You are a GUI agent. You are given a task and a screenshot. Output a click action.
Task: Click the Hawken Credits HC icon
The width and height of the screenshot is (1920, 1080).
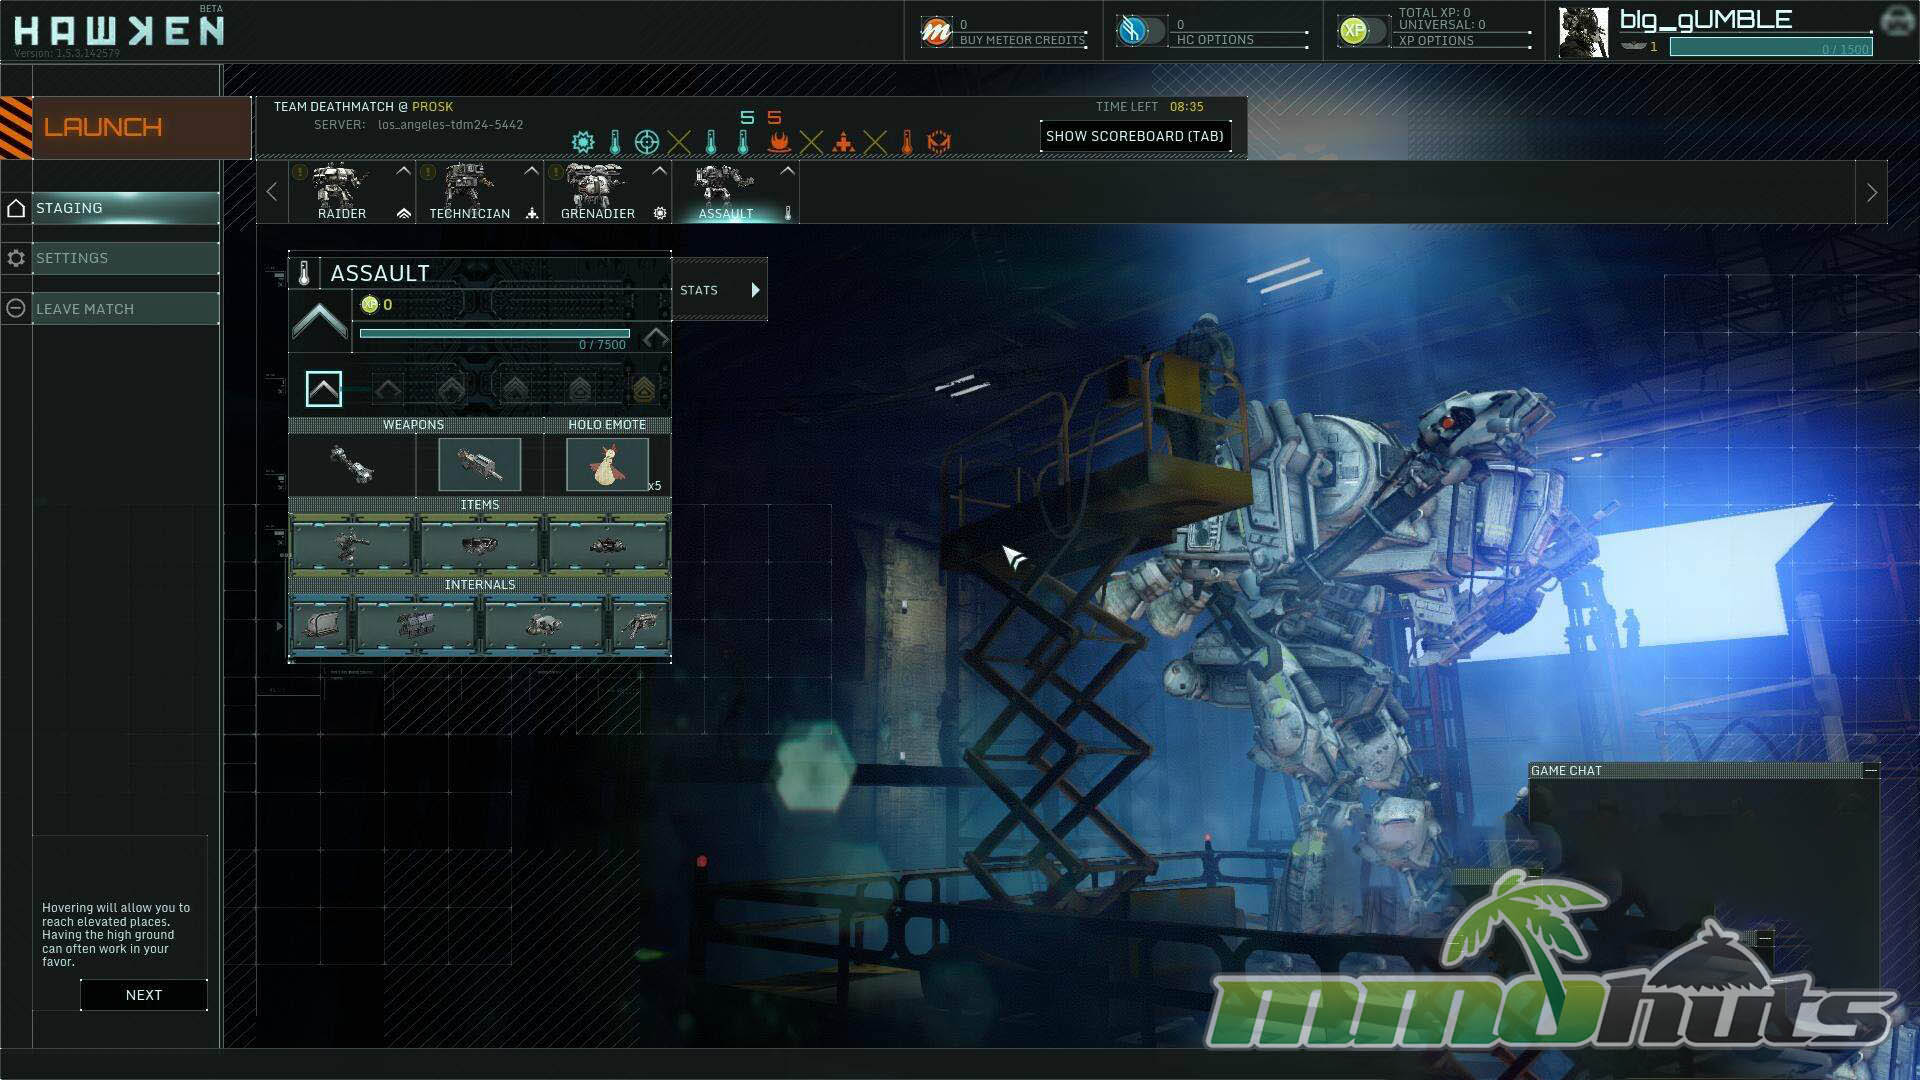pyautogui.click(x=1133, y=31)
